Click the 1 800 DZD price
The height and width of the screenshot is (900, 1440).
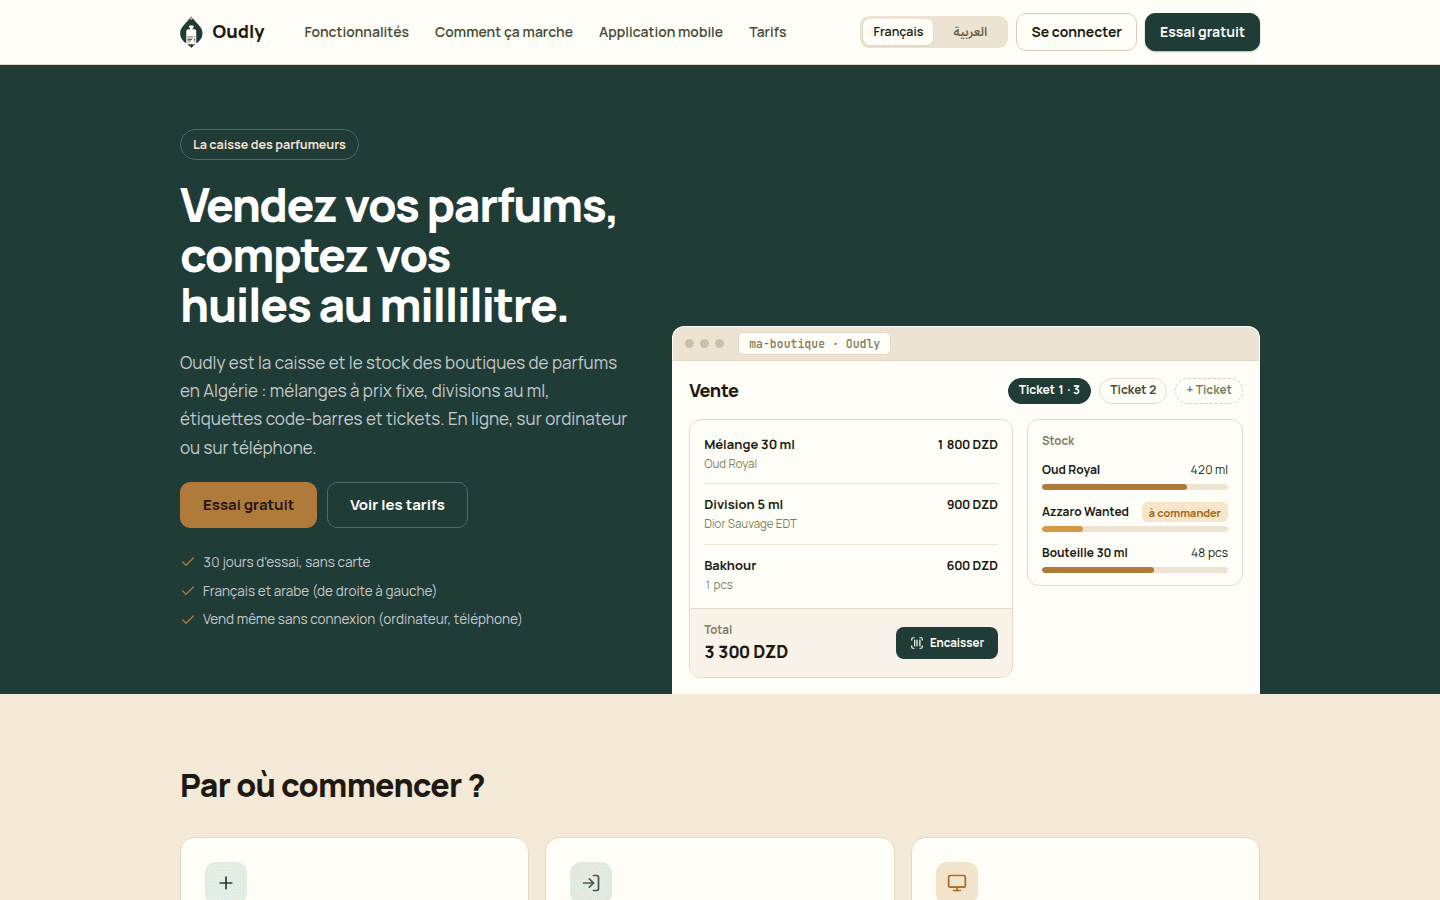coord(967,445)
